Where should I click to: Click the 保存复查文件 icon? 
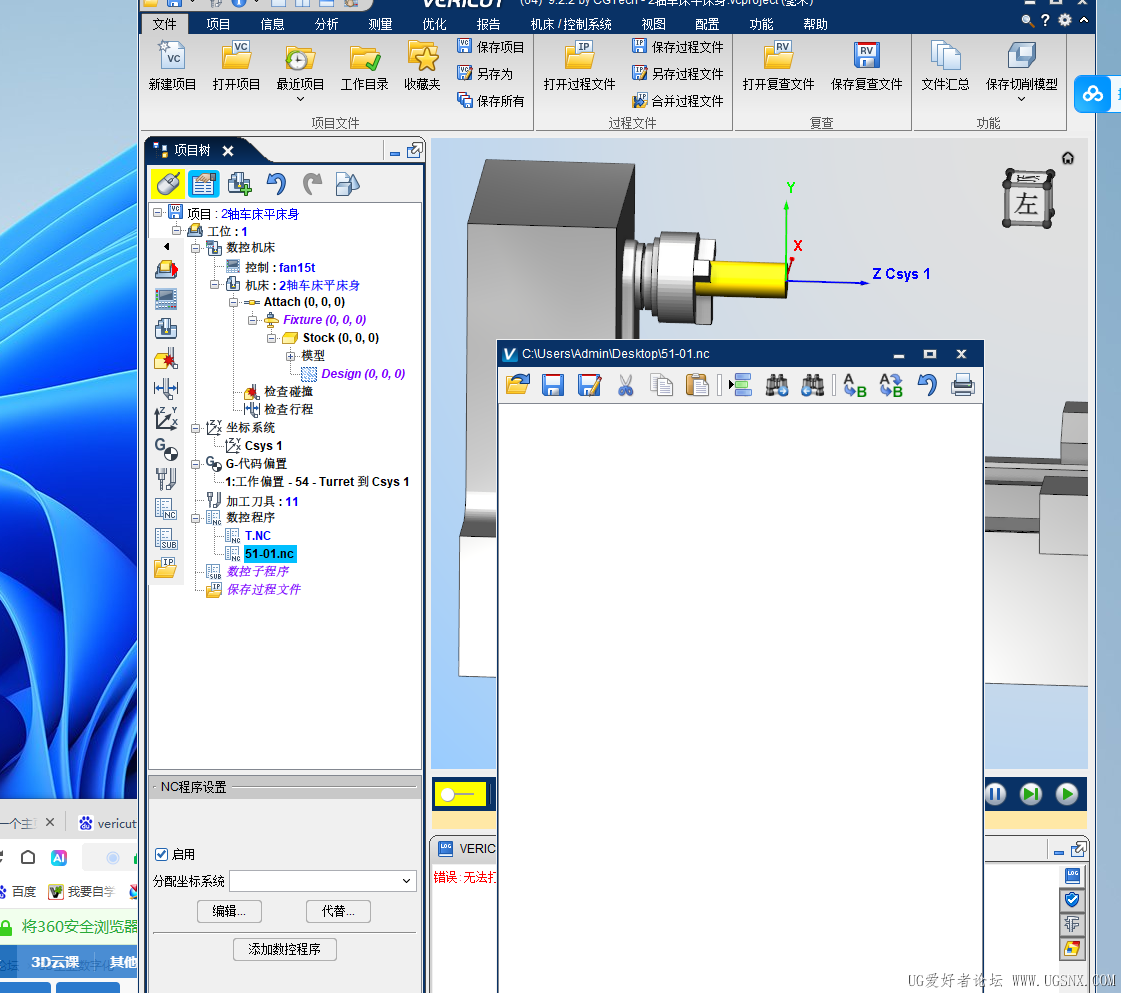click(866, 56)
